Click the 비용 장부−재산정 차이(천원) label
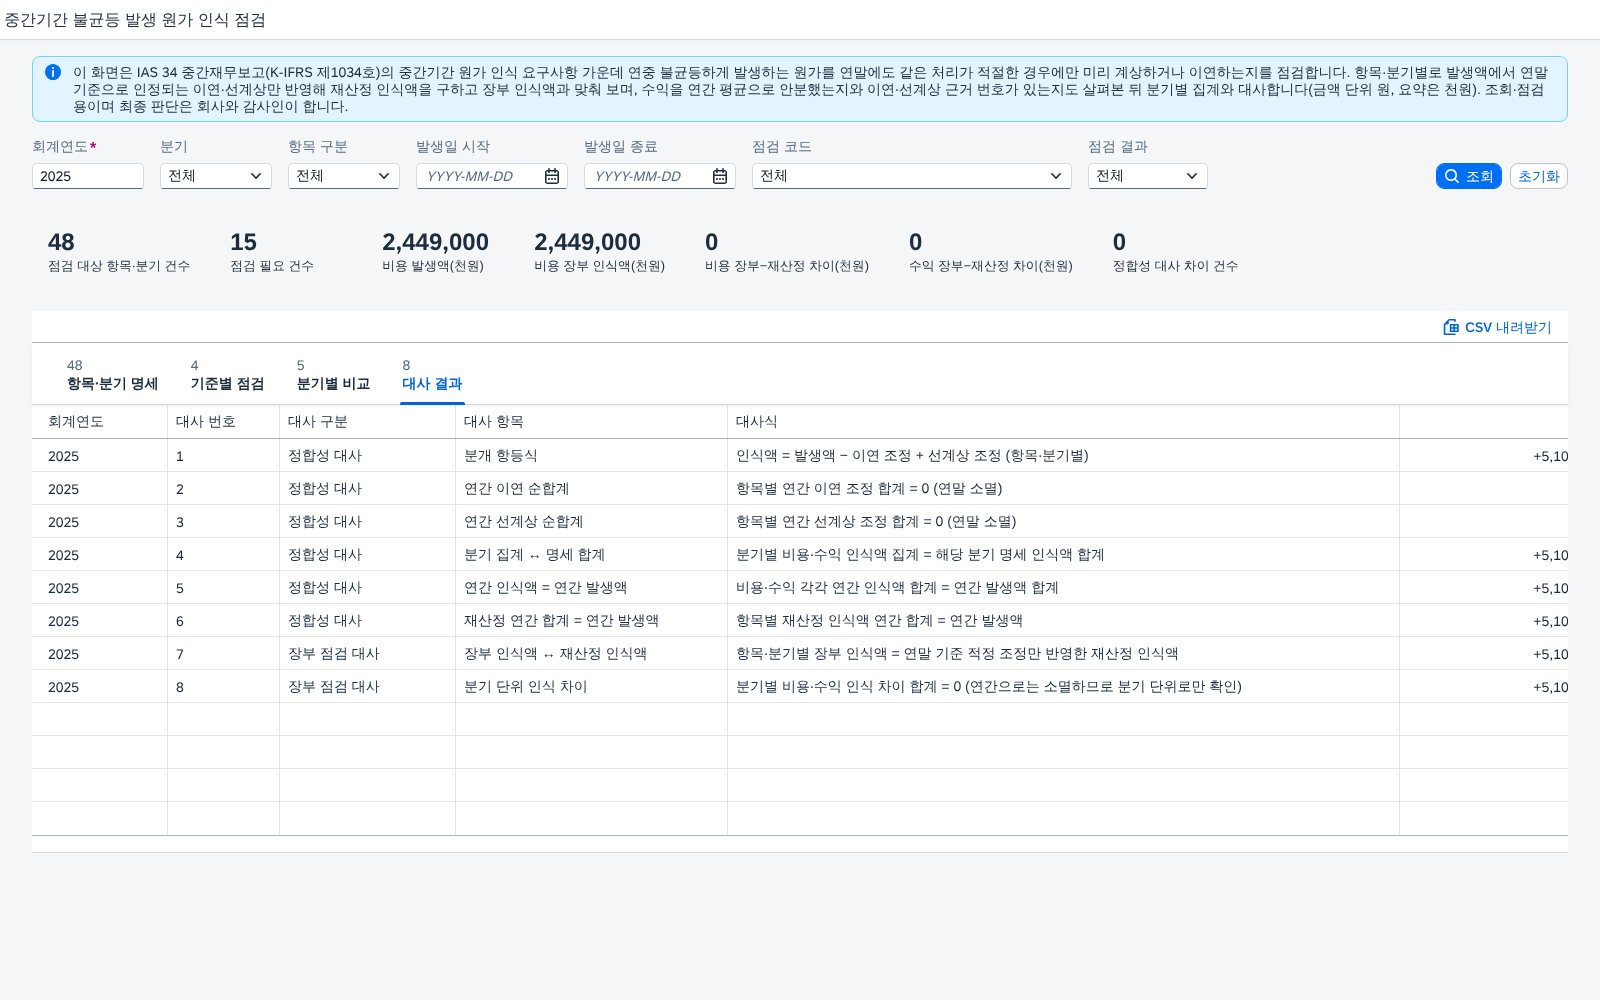Viewport: 1600px width, 1000px height. click(x=786, y=266)
